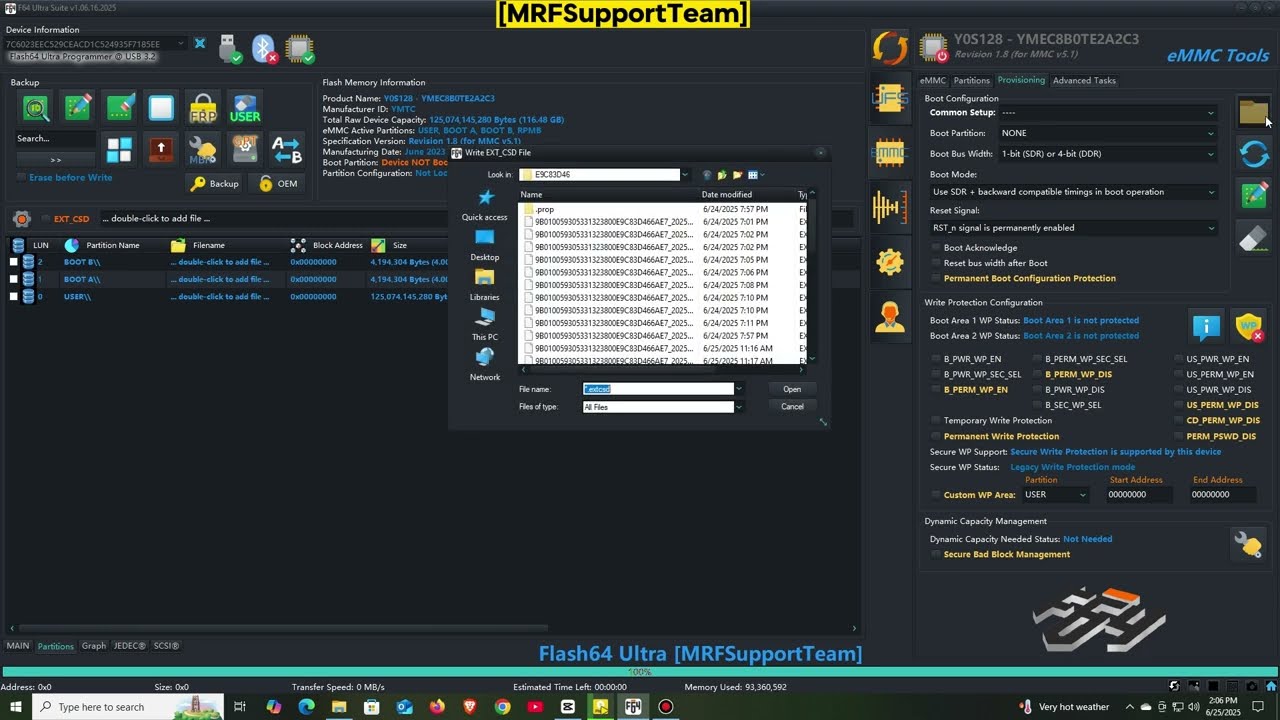The image size is (1280, 720).
Task: Open the Reset Signal dropdown
Action: coord(1073,228)
